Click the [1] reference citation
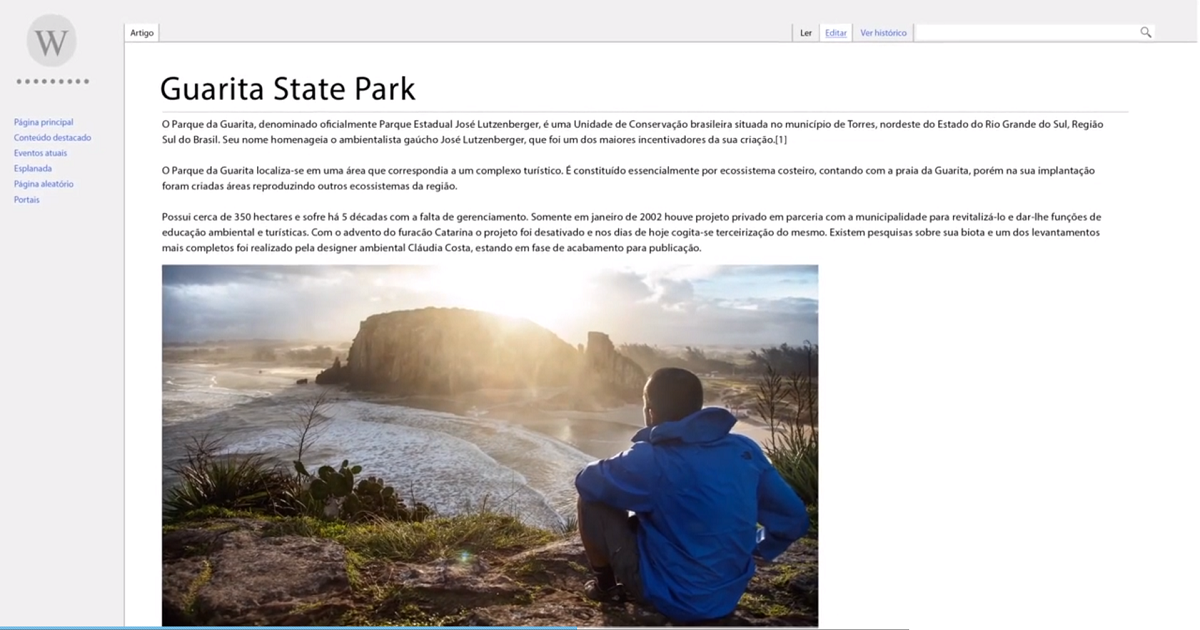The image size is (1200, 630). tap(781, 139)
